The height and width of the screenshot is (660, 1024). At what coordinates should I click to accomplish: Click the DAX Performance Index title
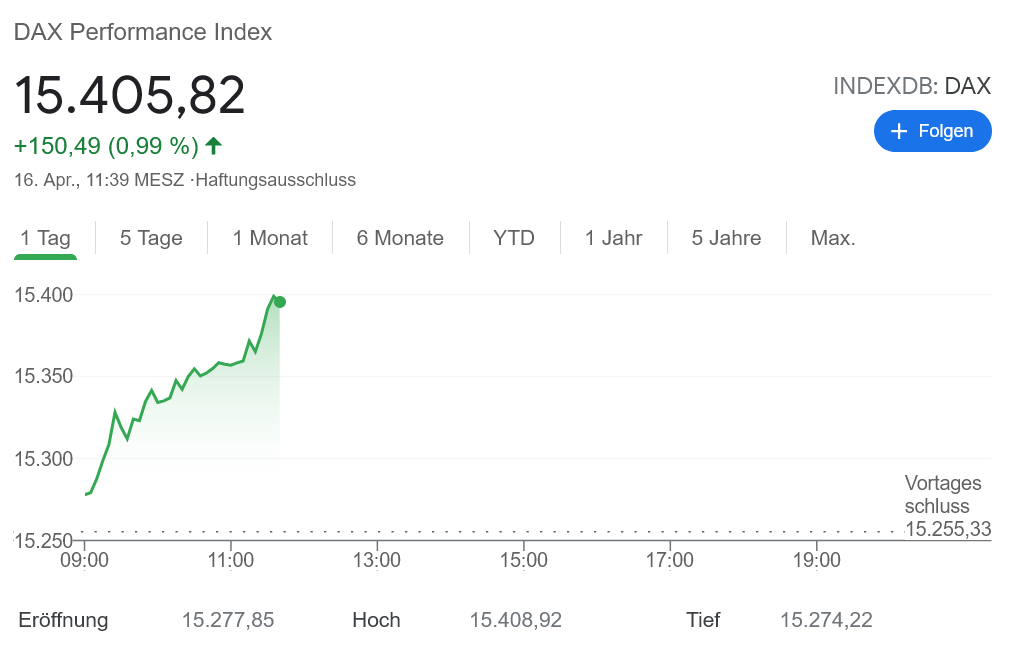[x=143, y=32]
